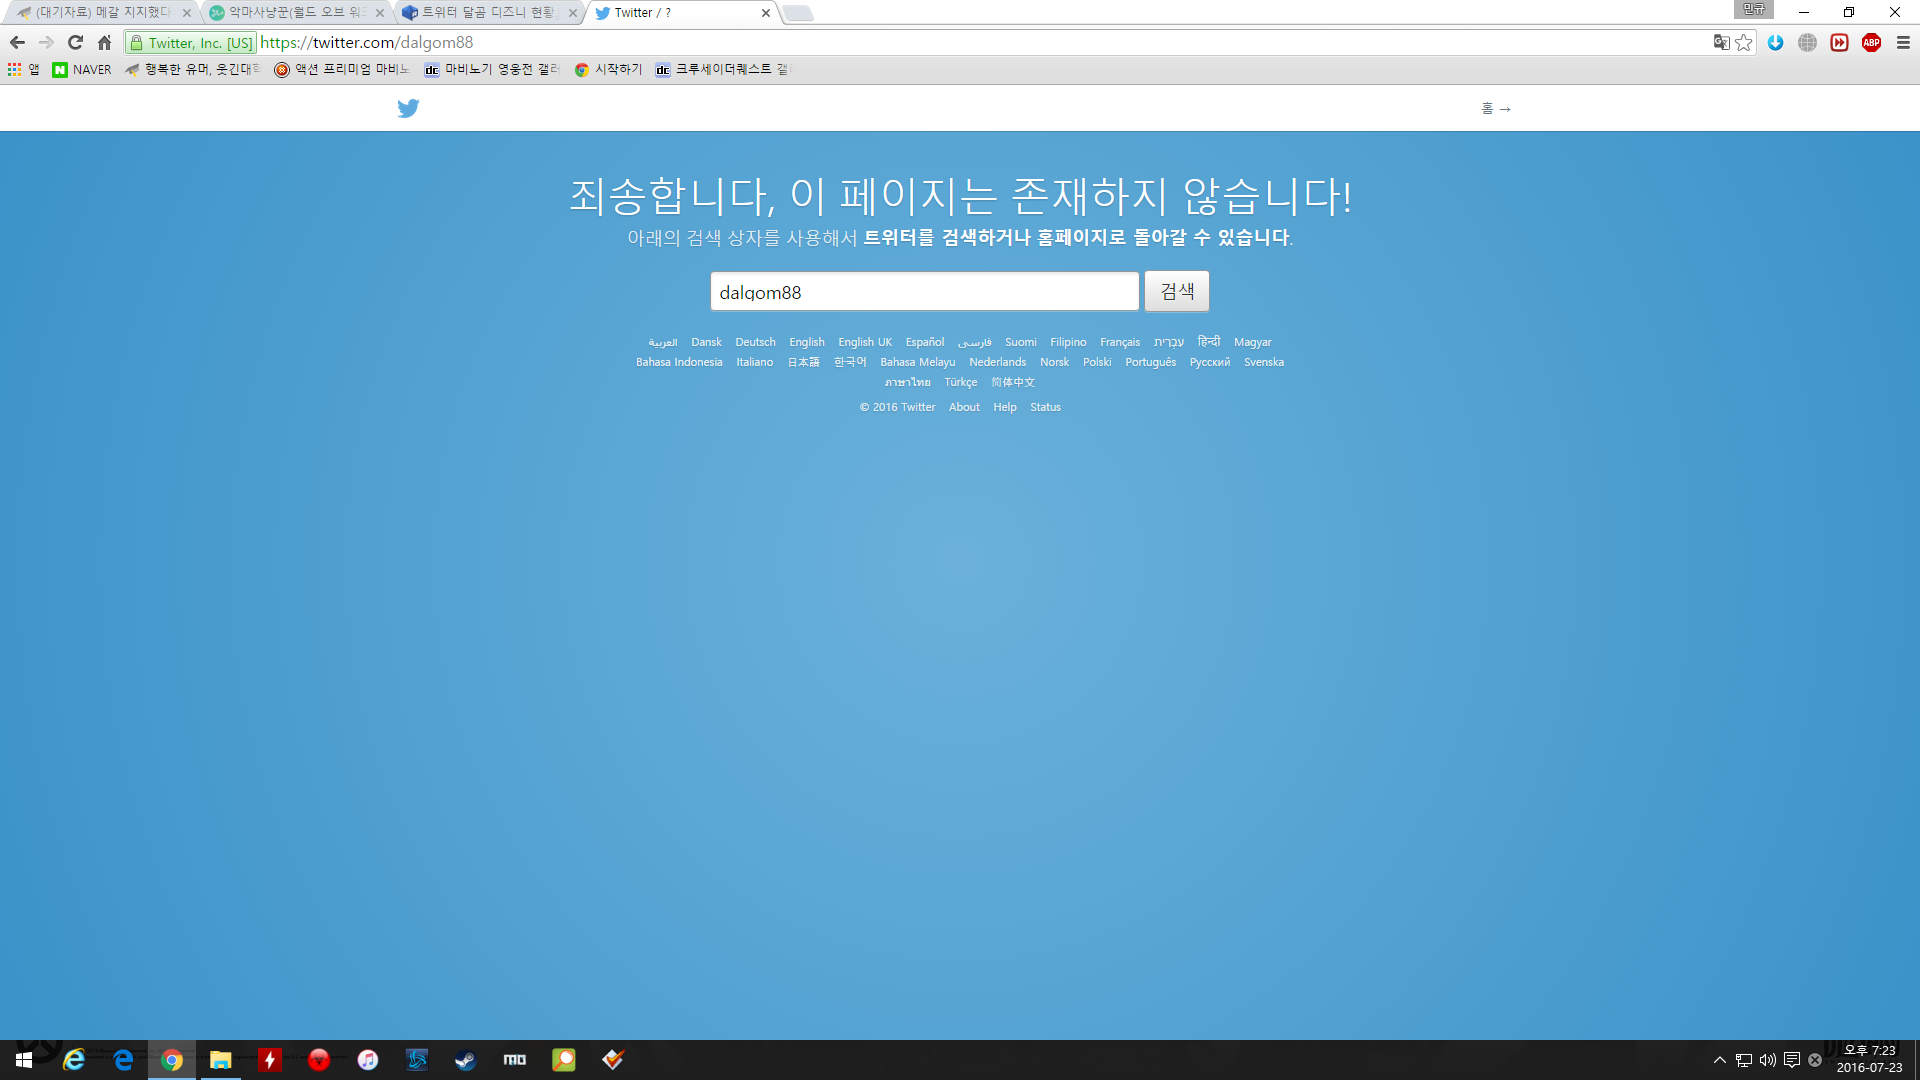Image resolution: width=1920 pixels, height=1080 pixels.
Task: Click the translate page icon in address bar
Action: point(1721,42)
